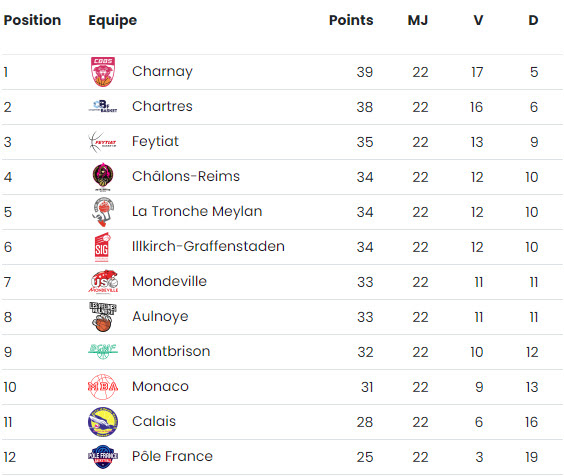The width and height of the screenshot is (564, 476).
Task: Select the Aulnoye team logo
Action: coord(103,317)
